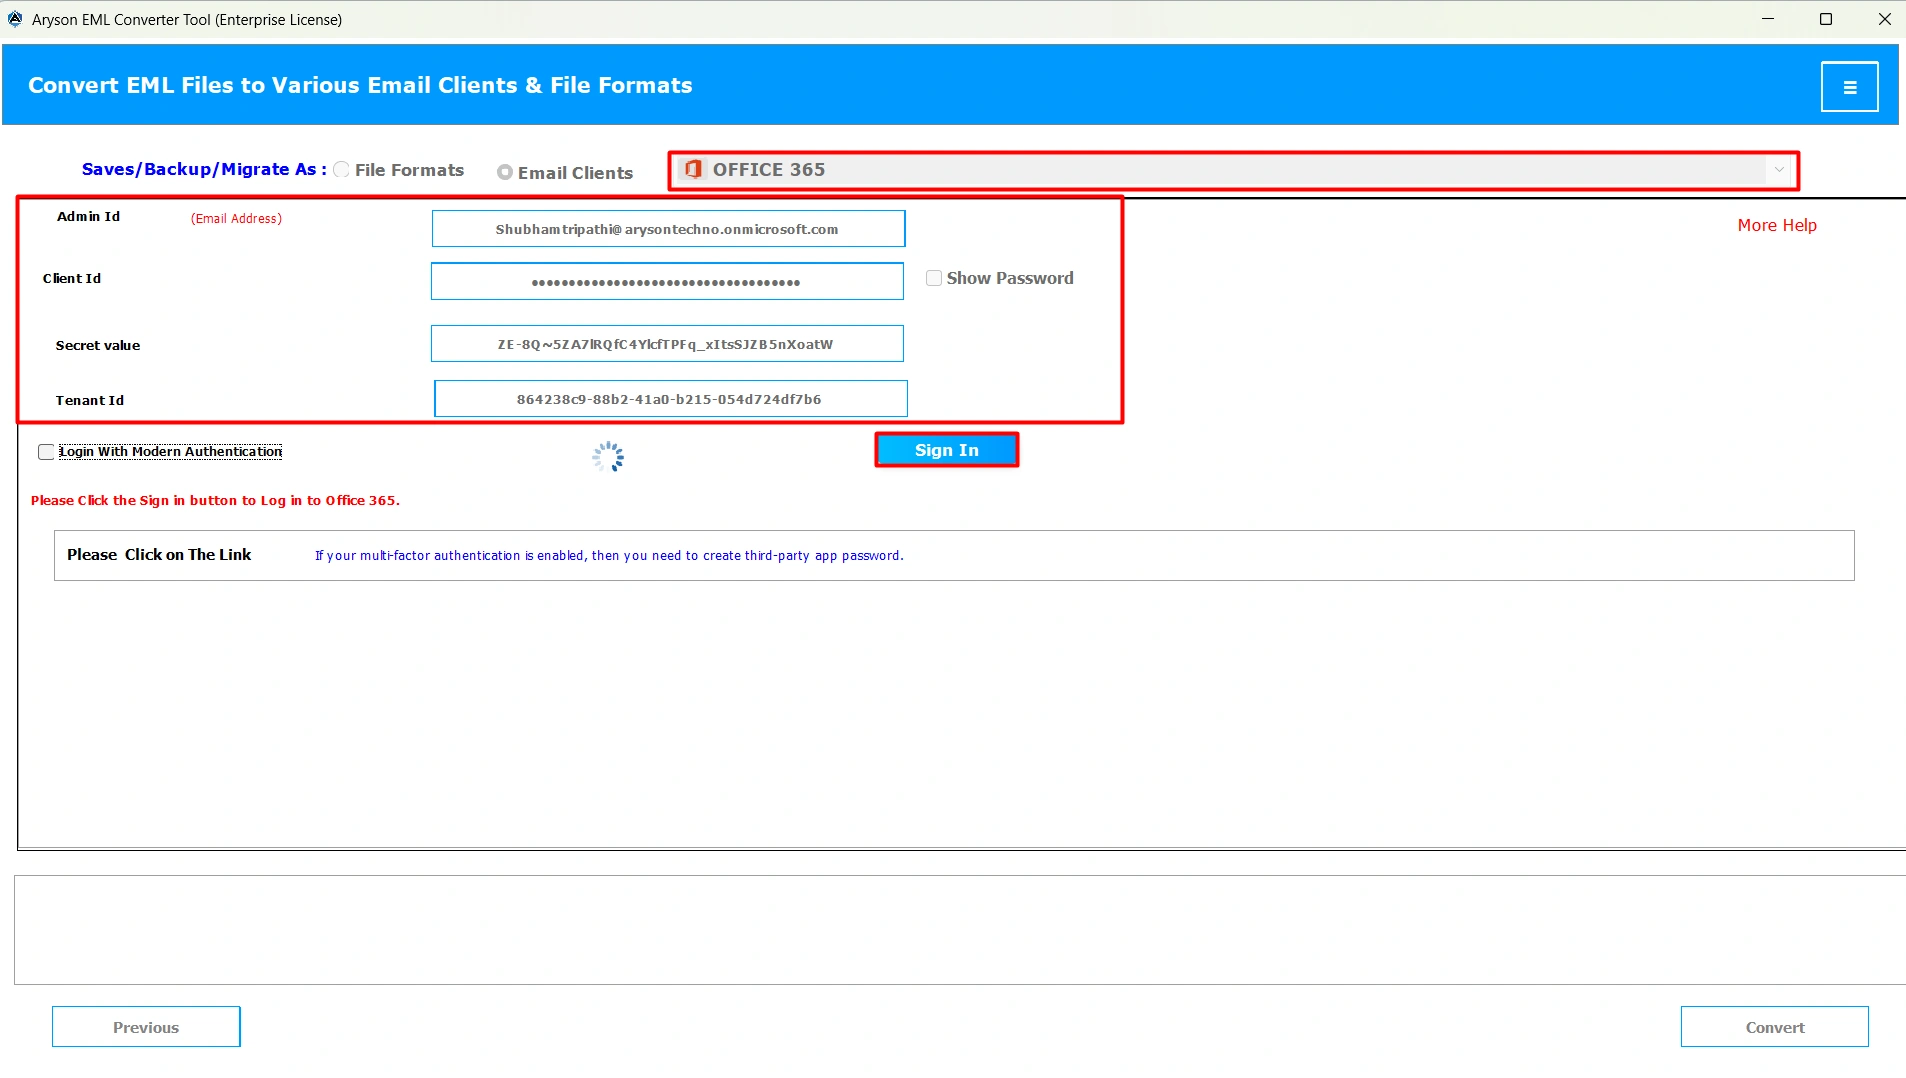The width and height of the screenshot is (1906, 1078).
Task: Open the More Help link
Action: [x=1777, y=225]
